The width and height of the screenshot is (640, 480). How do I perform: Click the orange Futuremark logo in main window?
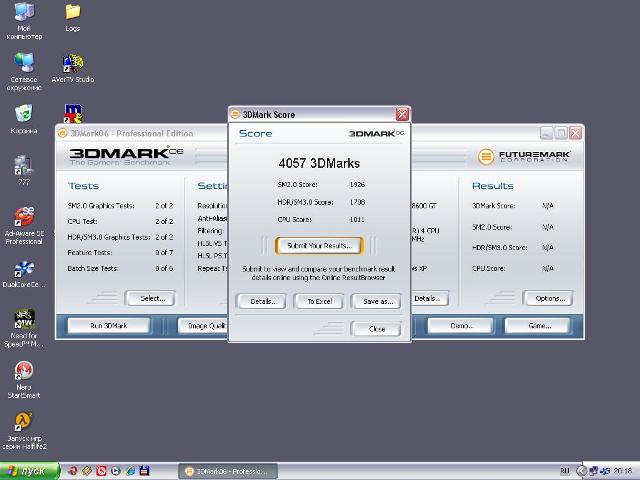(486, 156)
